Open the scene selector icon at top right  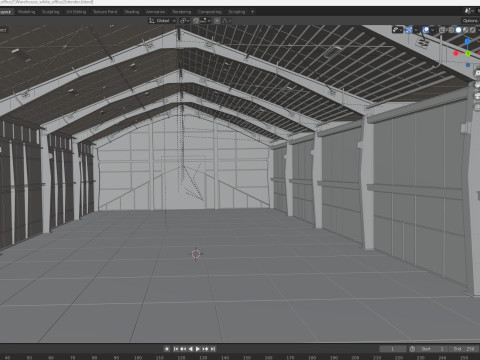coord(469,11)
